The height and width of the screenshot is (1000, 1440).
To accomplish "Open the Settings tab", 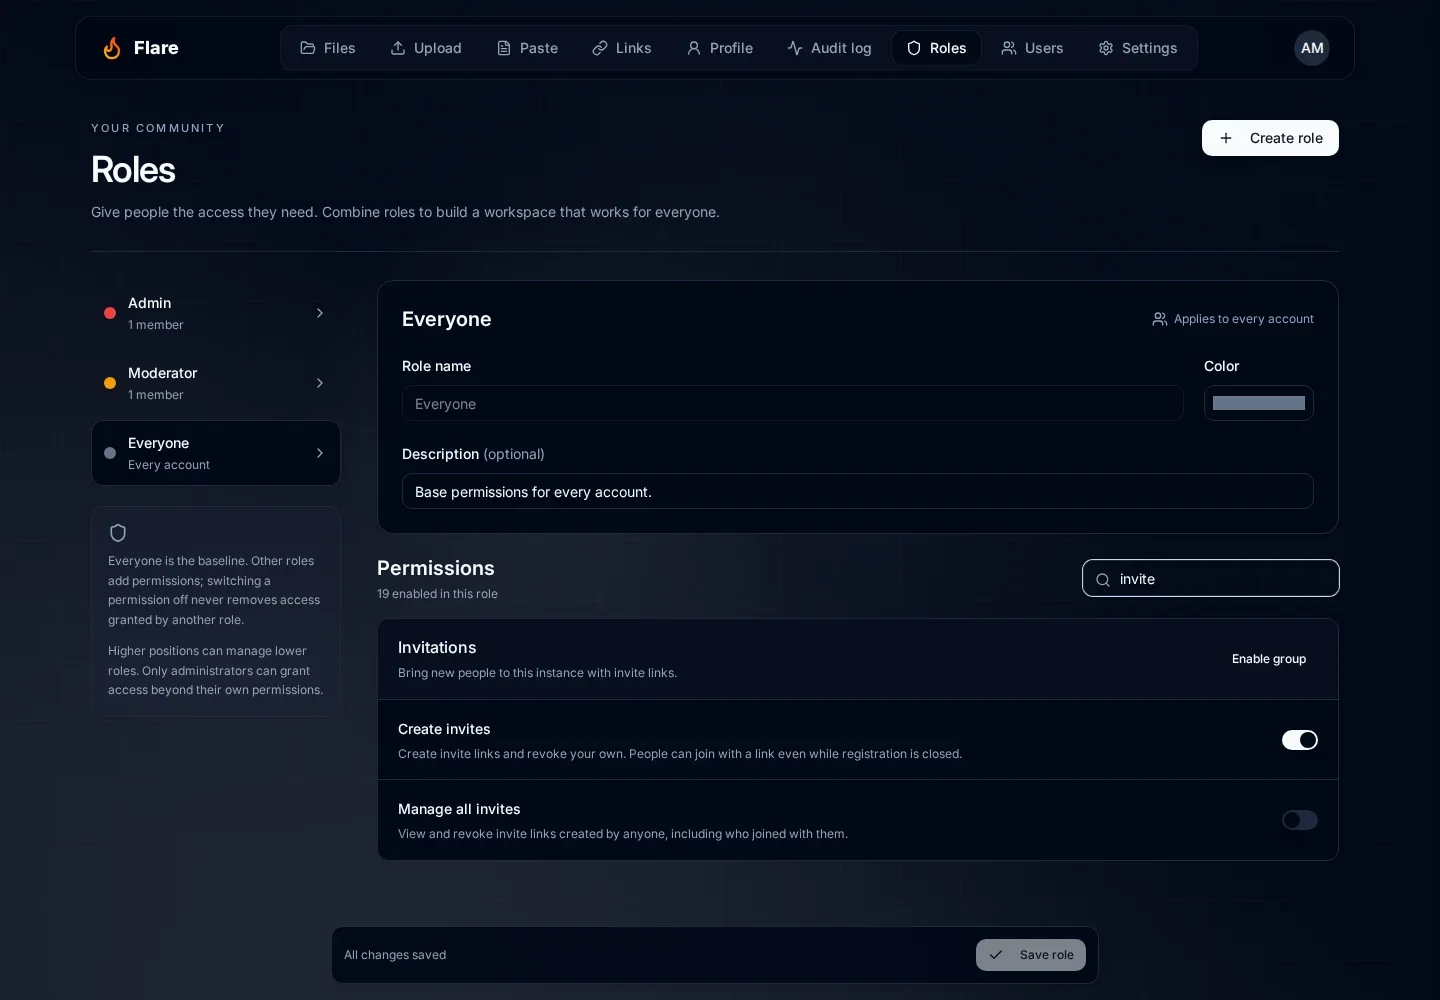I will (1138, 48).
